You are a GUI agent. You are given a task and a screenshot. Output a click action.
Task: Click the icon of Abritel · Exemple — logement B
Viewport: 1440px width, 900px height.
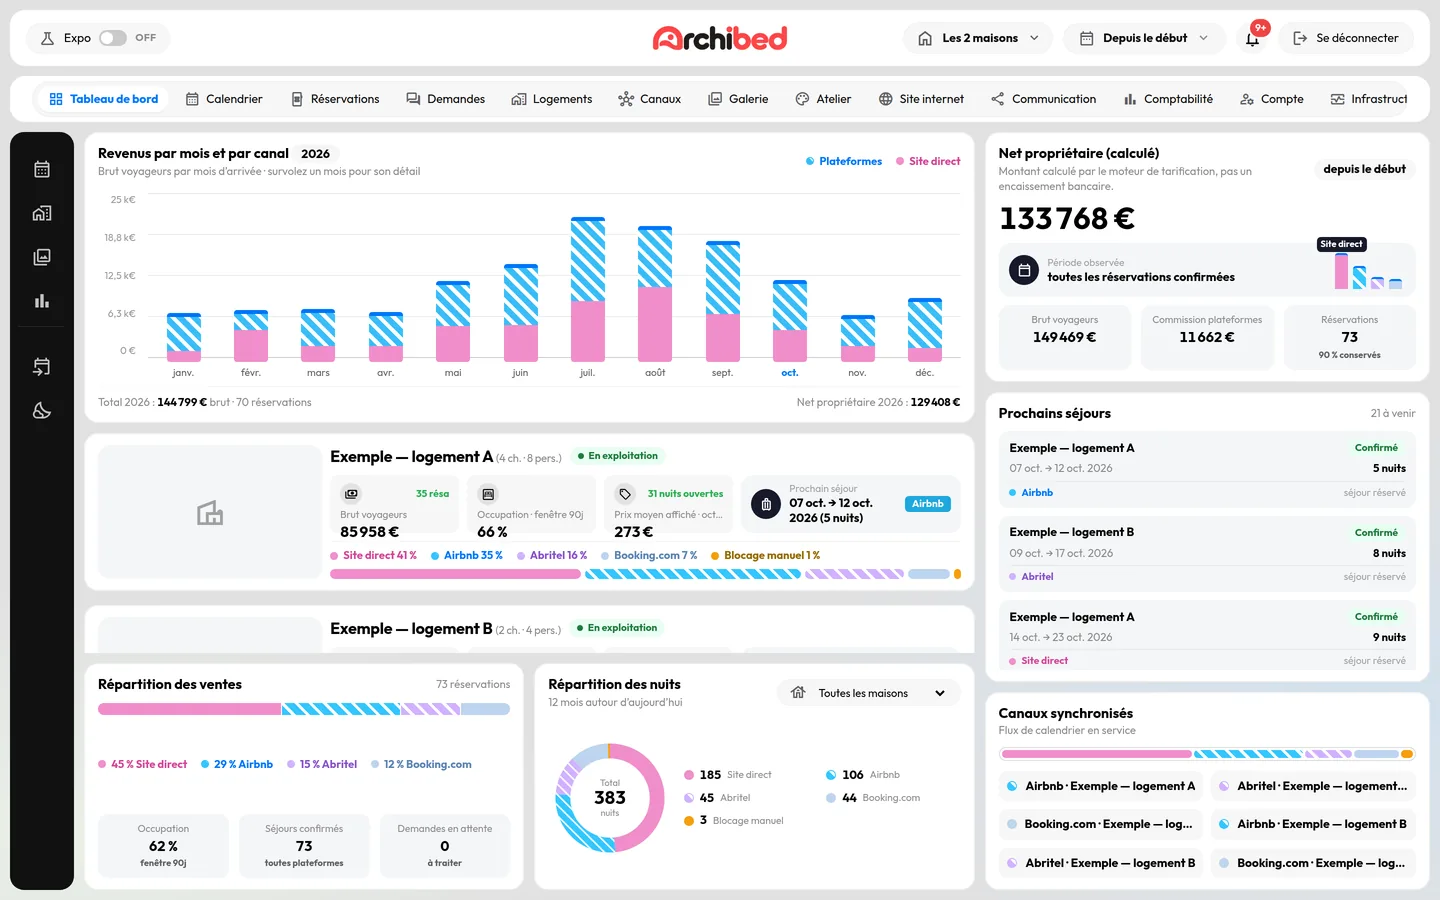1012,863
